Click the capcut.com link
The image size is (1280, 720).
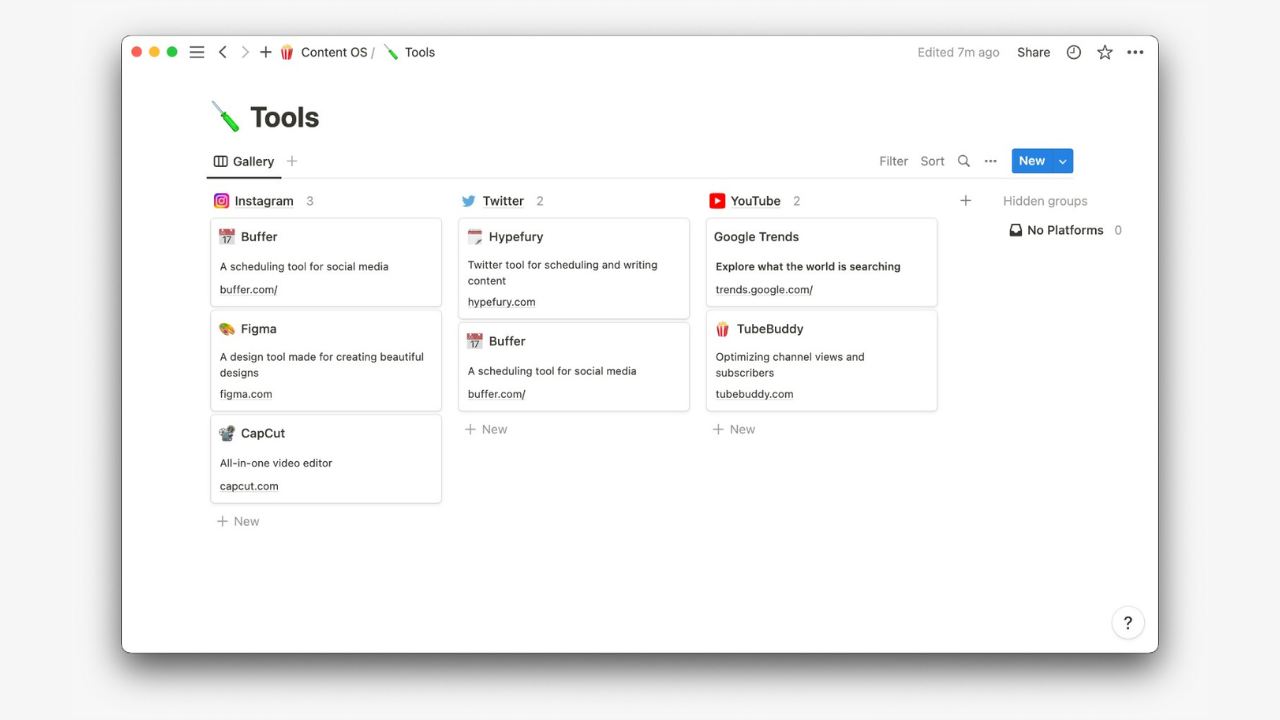point(249,486)
